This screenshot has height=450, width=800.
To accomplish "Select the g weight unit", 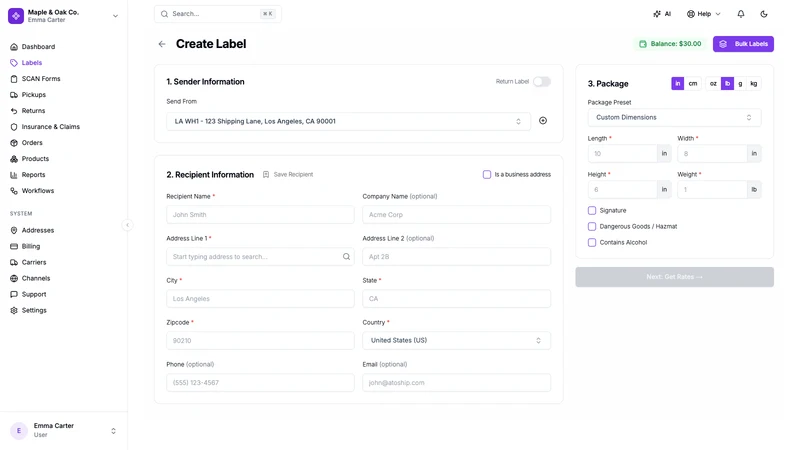I will click(740, 84).
